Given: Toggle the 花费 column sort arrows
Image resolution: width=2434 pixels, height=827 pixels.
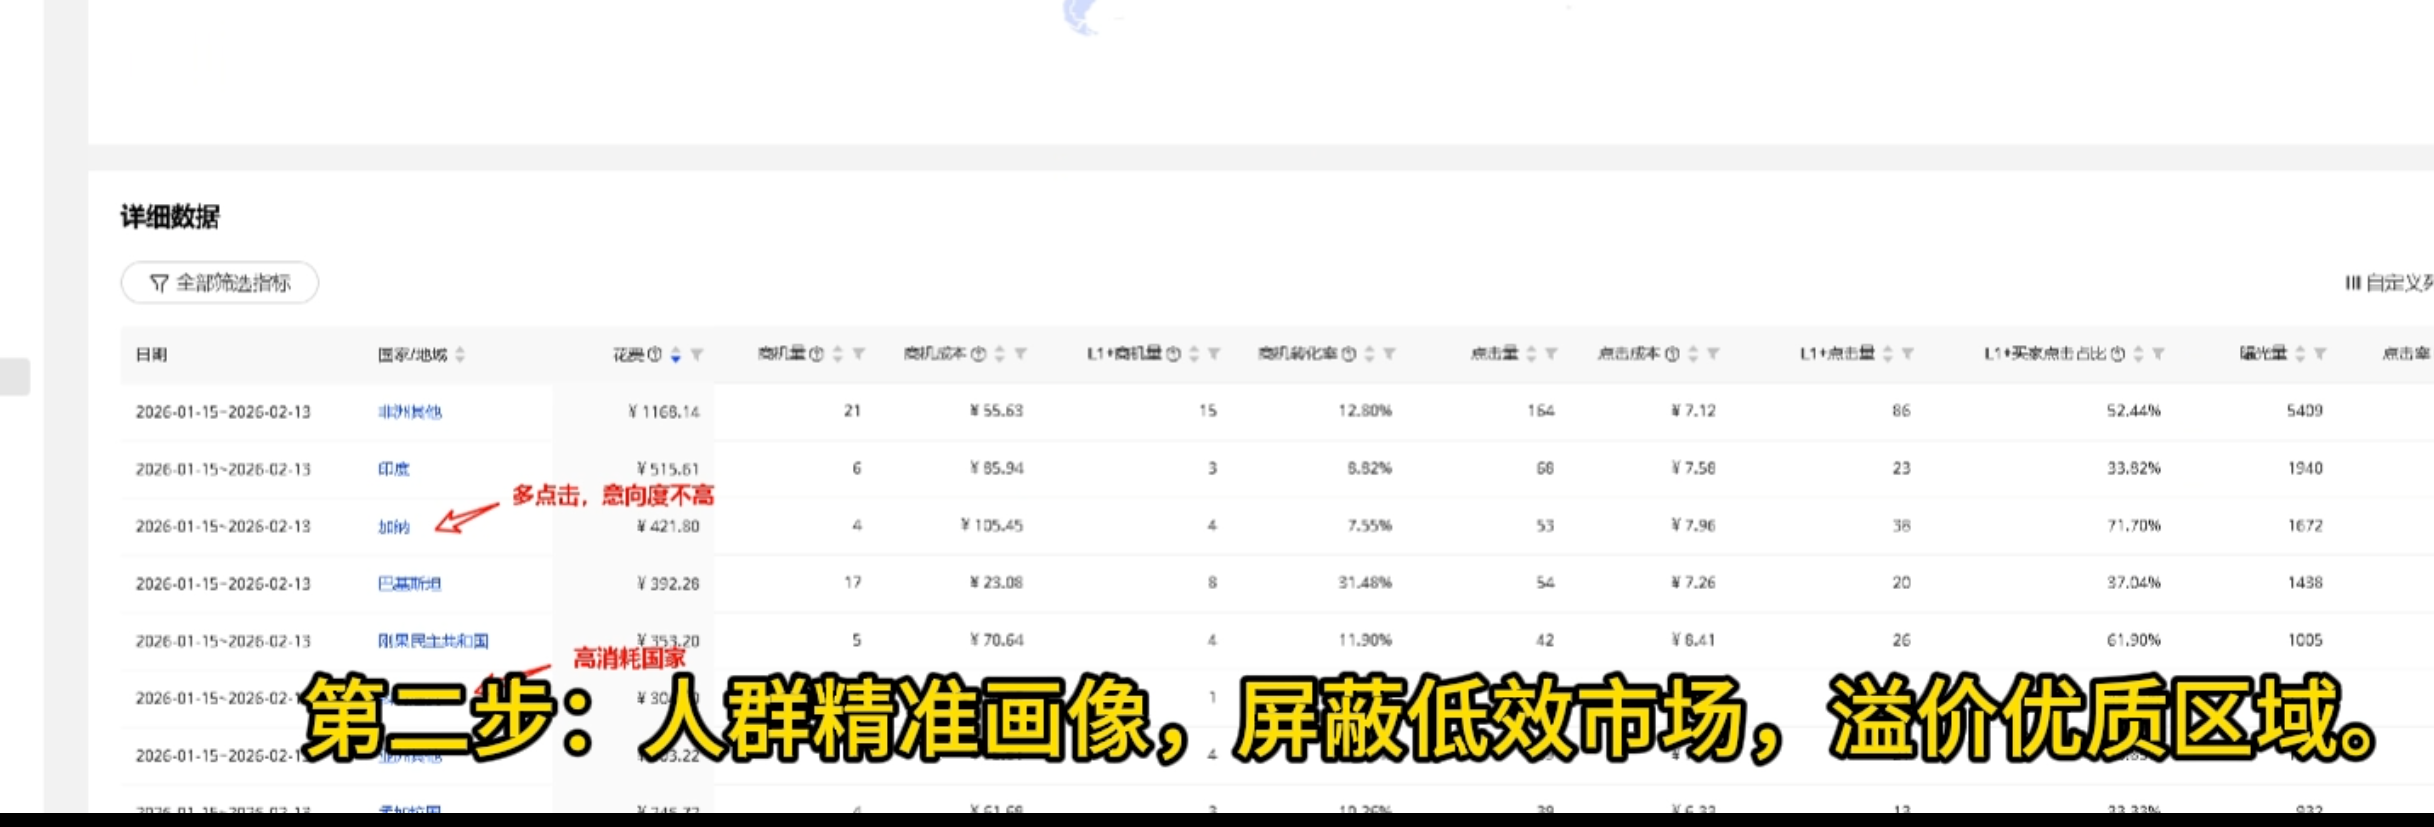Looking at the screenshot, I should tap(676, 354).
